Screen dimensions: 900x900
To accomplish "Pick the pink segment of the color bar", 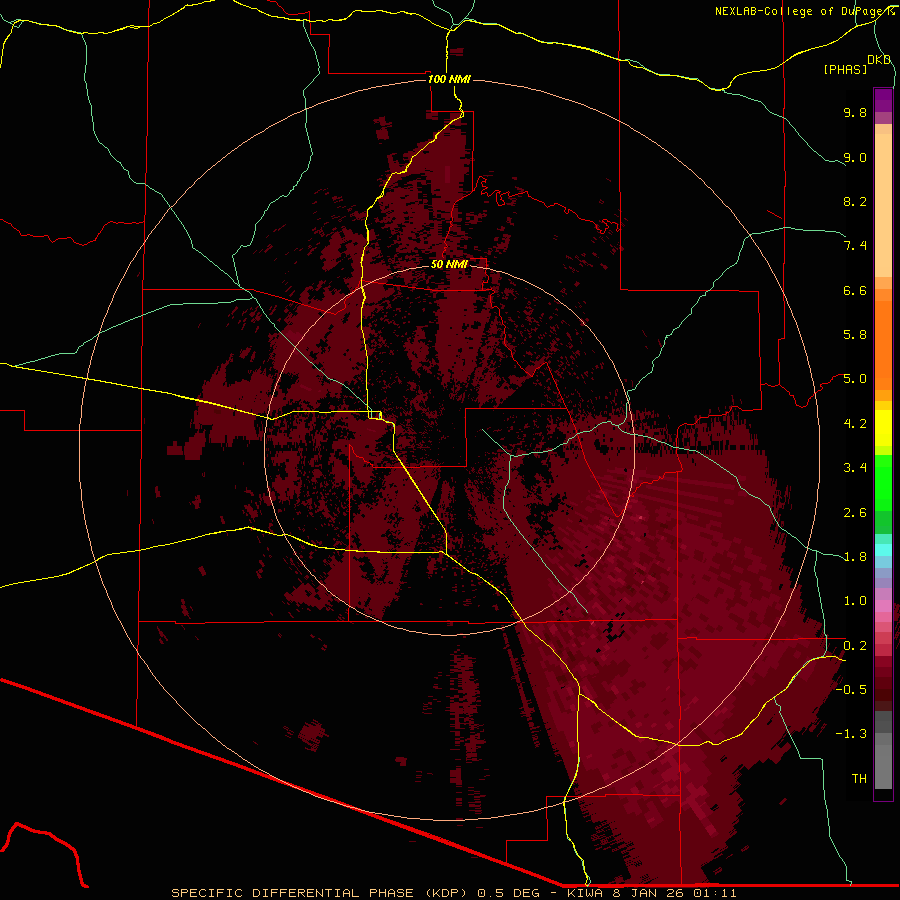I will (x=883, y=606).
